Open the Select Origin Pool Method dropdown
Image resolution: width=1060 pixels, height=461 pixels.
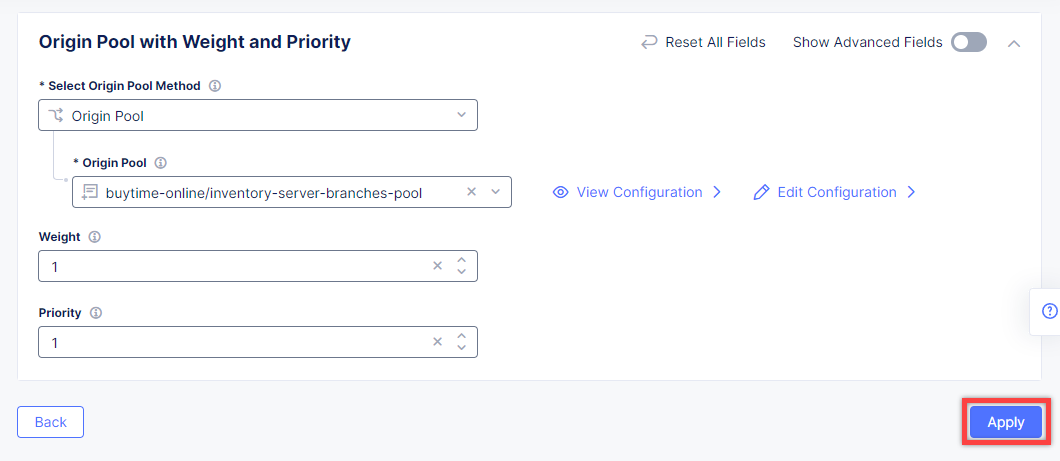coord(258,115)
